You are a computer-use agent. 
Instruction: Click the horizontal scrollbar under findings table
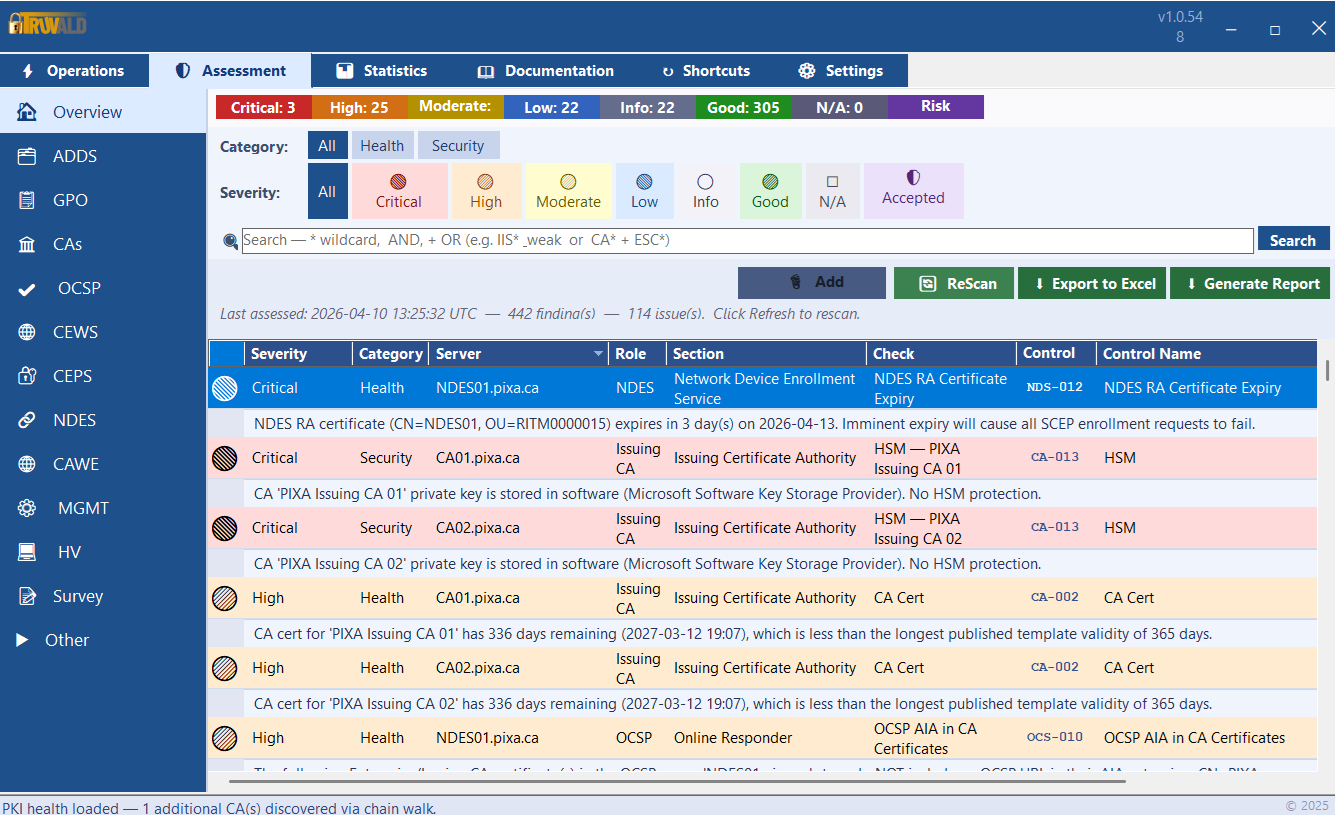click(x=677, y=780)
